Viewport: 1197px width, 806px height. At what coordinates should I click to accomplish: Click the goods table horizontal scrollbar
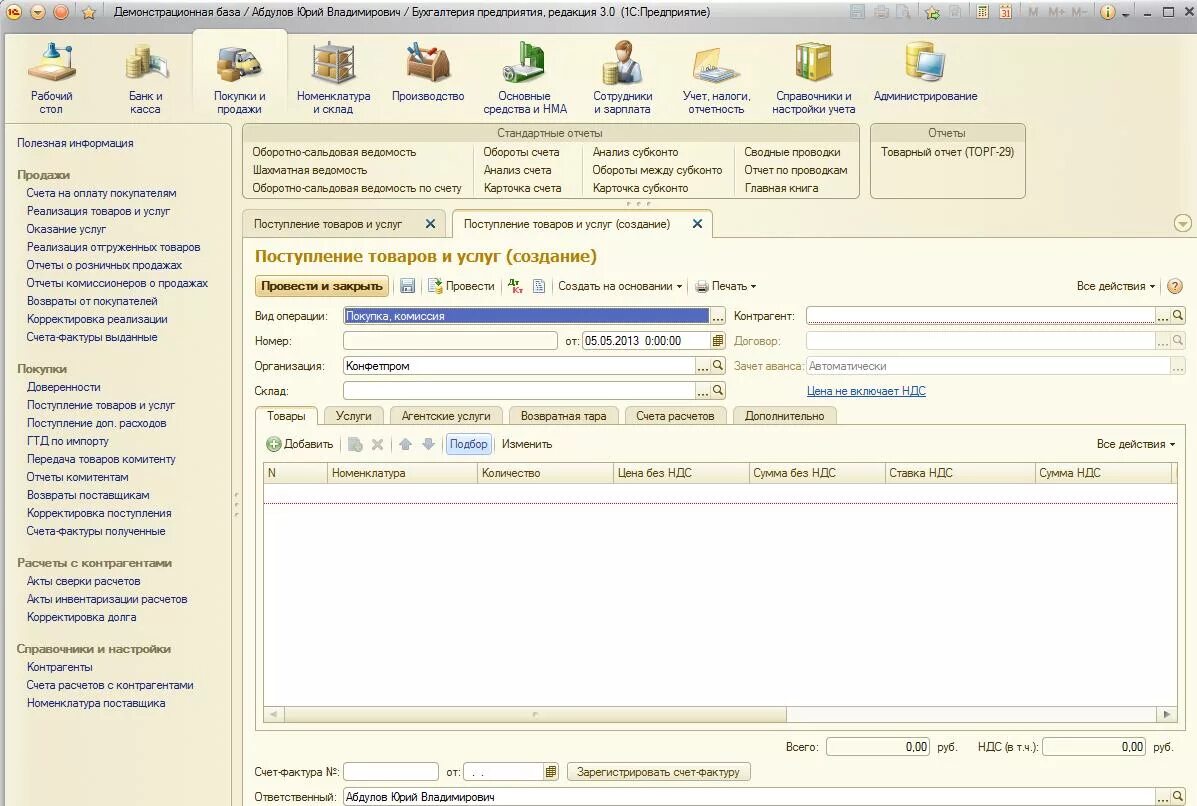[534, 714]
